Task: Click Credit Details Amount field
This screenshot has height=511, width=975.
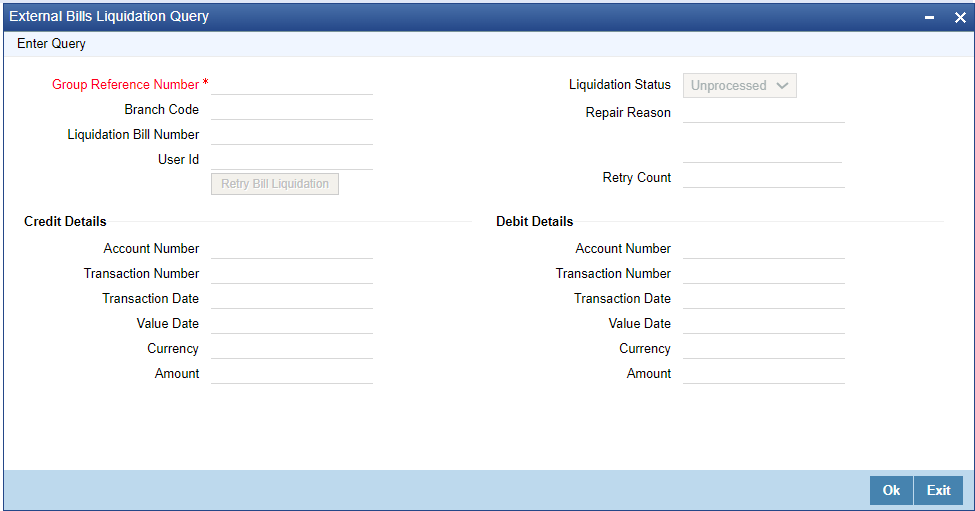Action: tap(292, 374)
